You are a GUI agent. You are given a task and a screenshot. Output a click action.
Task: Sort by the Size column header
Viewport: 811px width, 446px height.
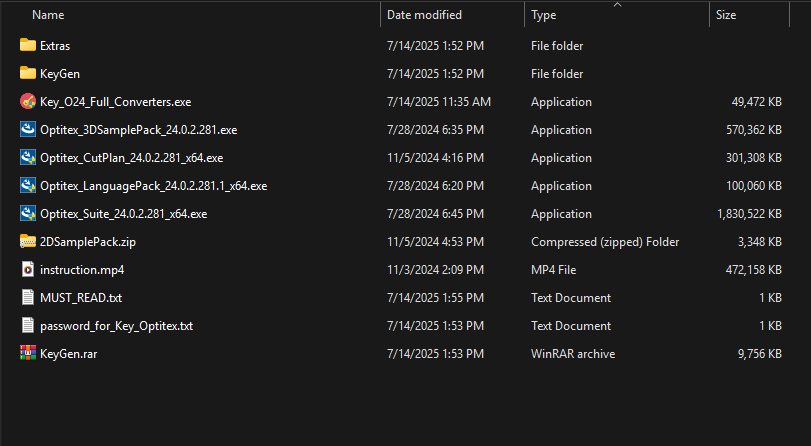tap(726, 15)
